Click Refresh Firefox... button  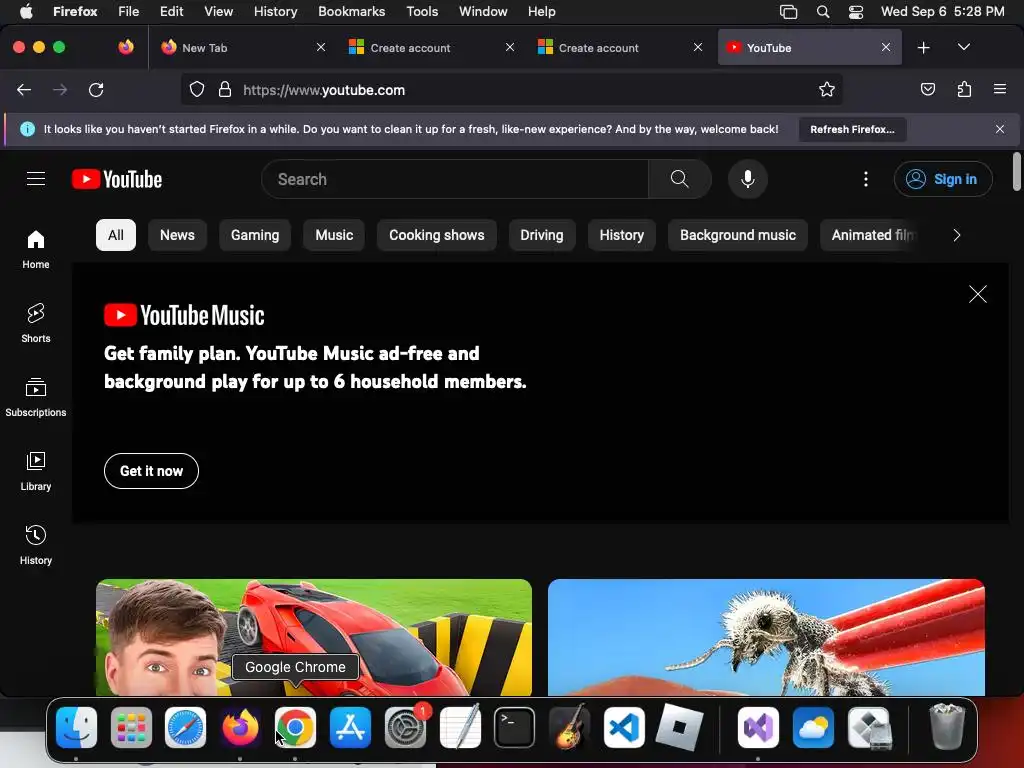(x=852, y=129)
